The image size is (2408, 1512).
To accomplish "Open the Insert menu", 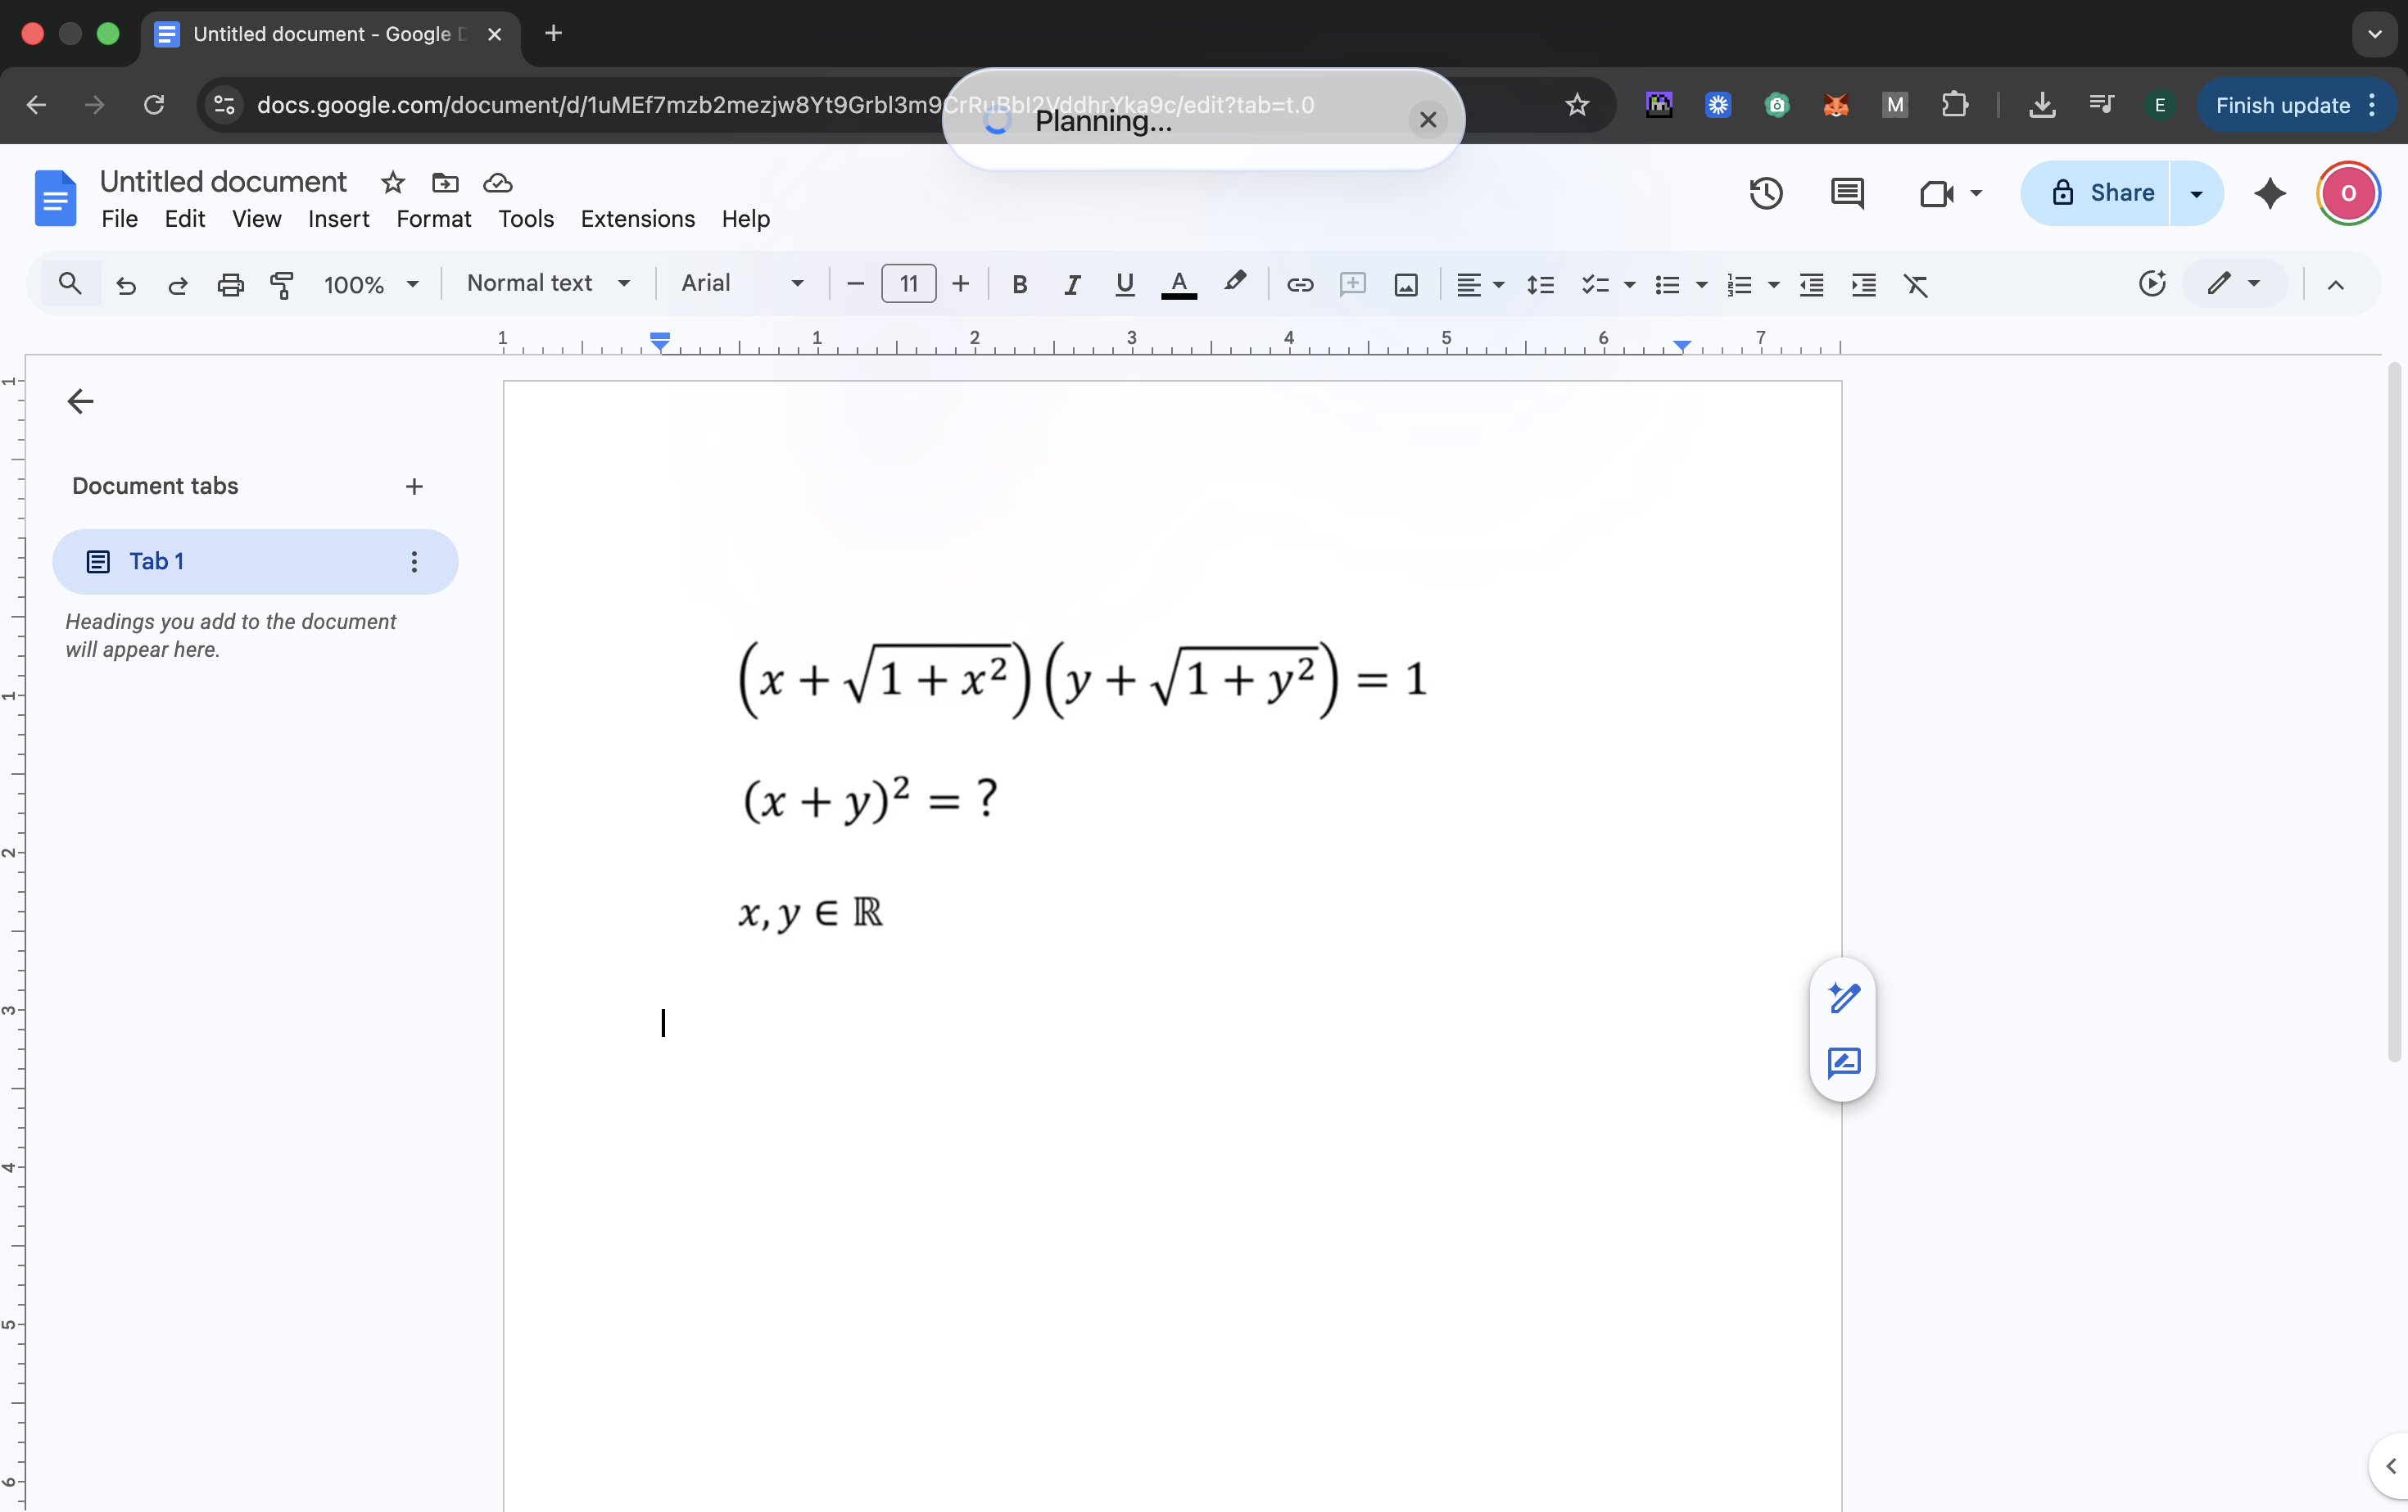I will 338,219.
